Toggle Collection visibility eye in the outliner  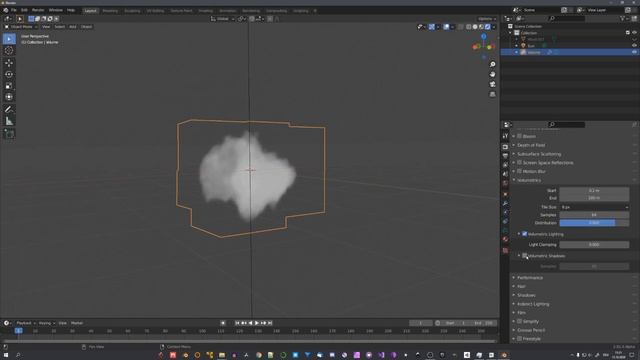coord(634,33)
